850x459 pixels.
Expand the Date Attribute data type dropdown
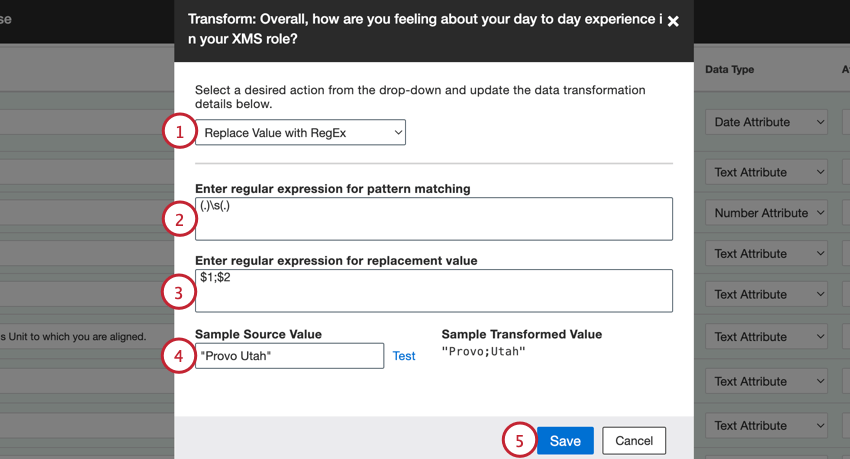point(766,122)
